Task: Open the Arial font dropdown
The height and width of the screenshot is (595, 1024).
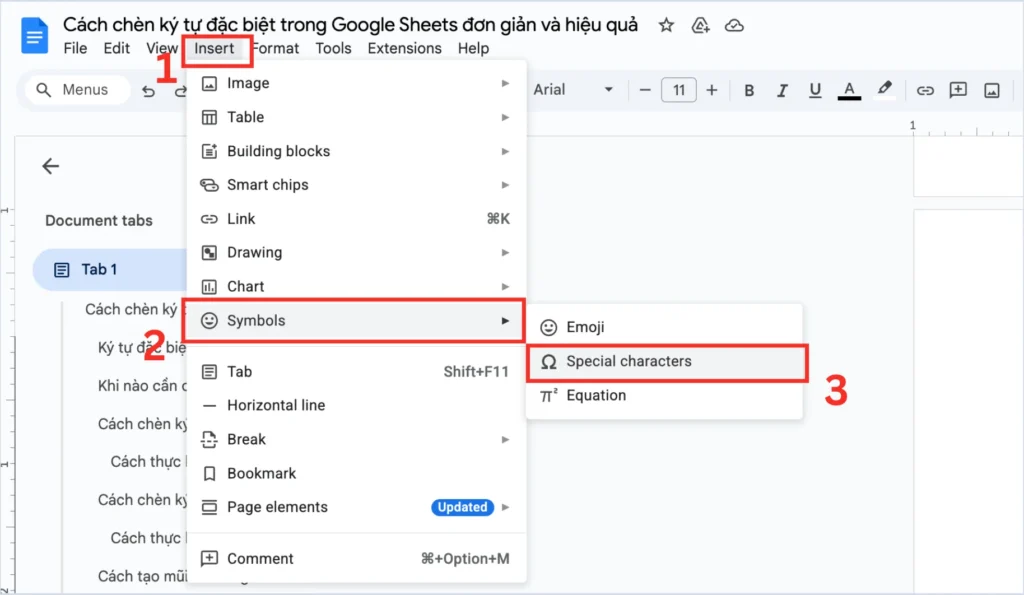Action: [x=573, y=89]
